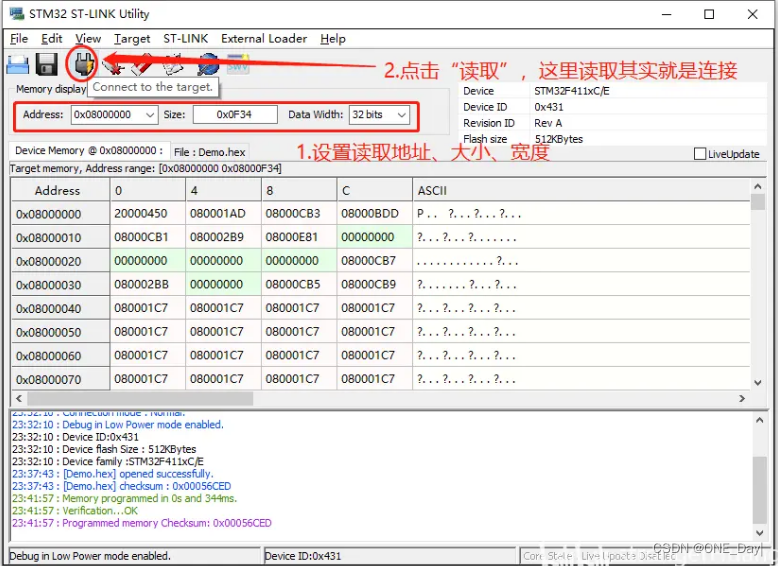Click column header 8

point(299,190)
